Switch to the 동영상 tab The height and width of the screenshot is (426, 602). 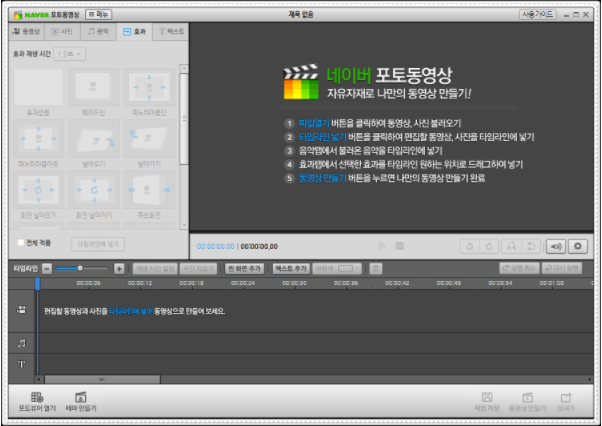click(26, 31)
